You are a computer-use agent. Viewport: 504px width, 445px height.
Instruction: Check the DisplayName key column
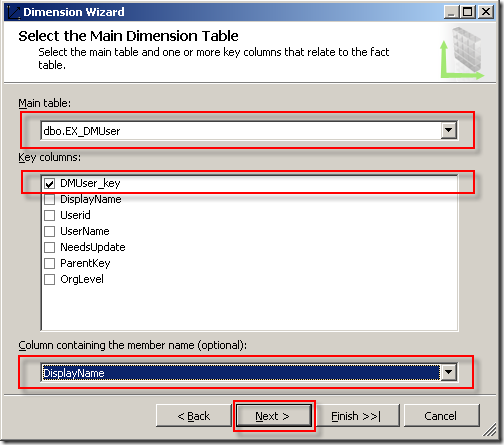coord(50,199)
